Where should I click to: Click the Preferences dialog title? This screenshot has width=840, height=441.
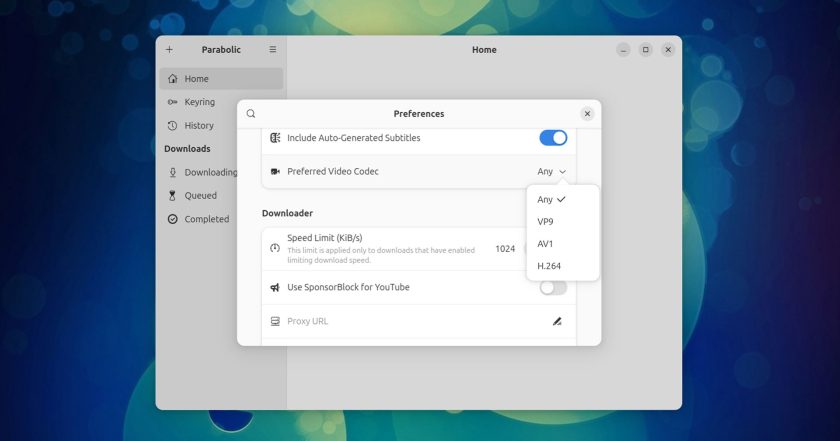tap(419, 114)
